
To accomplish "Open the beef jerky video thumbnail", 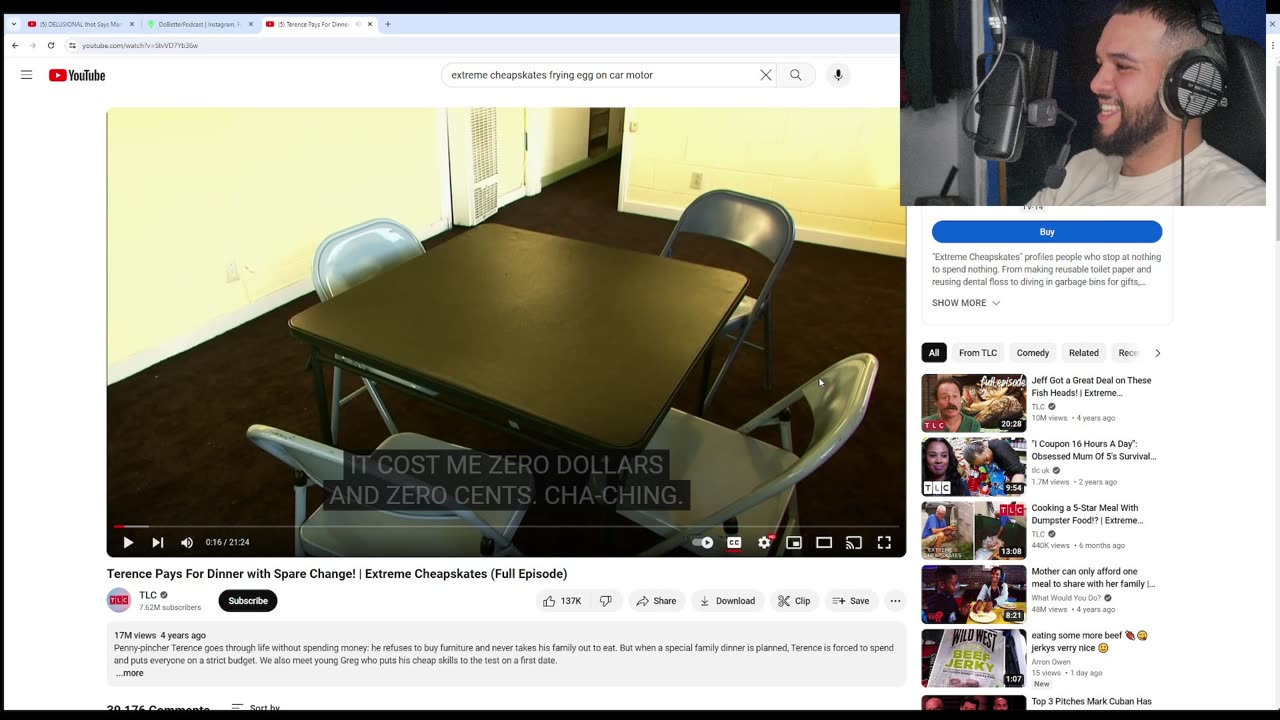I will [x=974, y=658].
